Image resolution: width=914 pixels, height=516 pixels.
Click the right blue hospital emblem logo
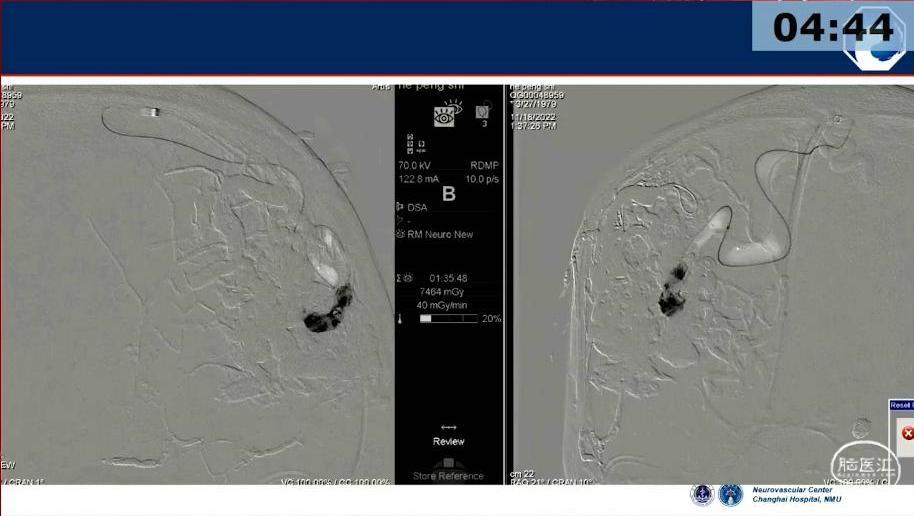[730, 494]
